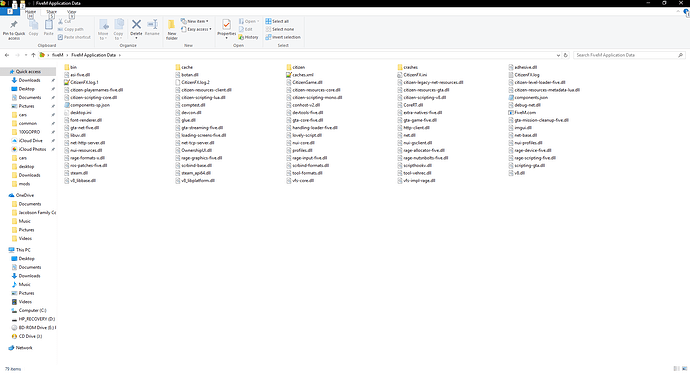Switch to the Share ribbon tab

pyautogui.click(x=51, y=11)
